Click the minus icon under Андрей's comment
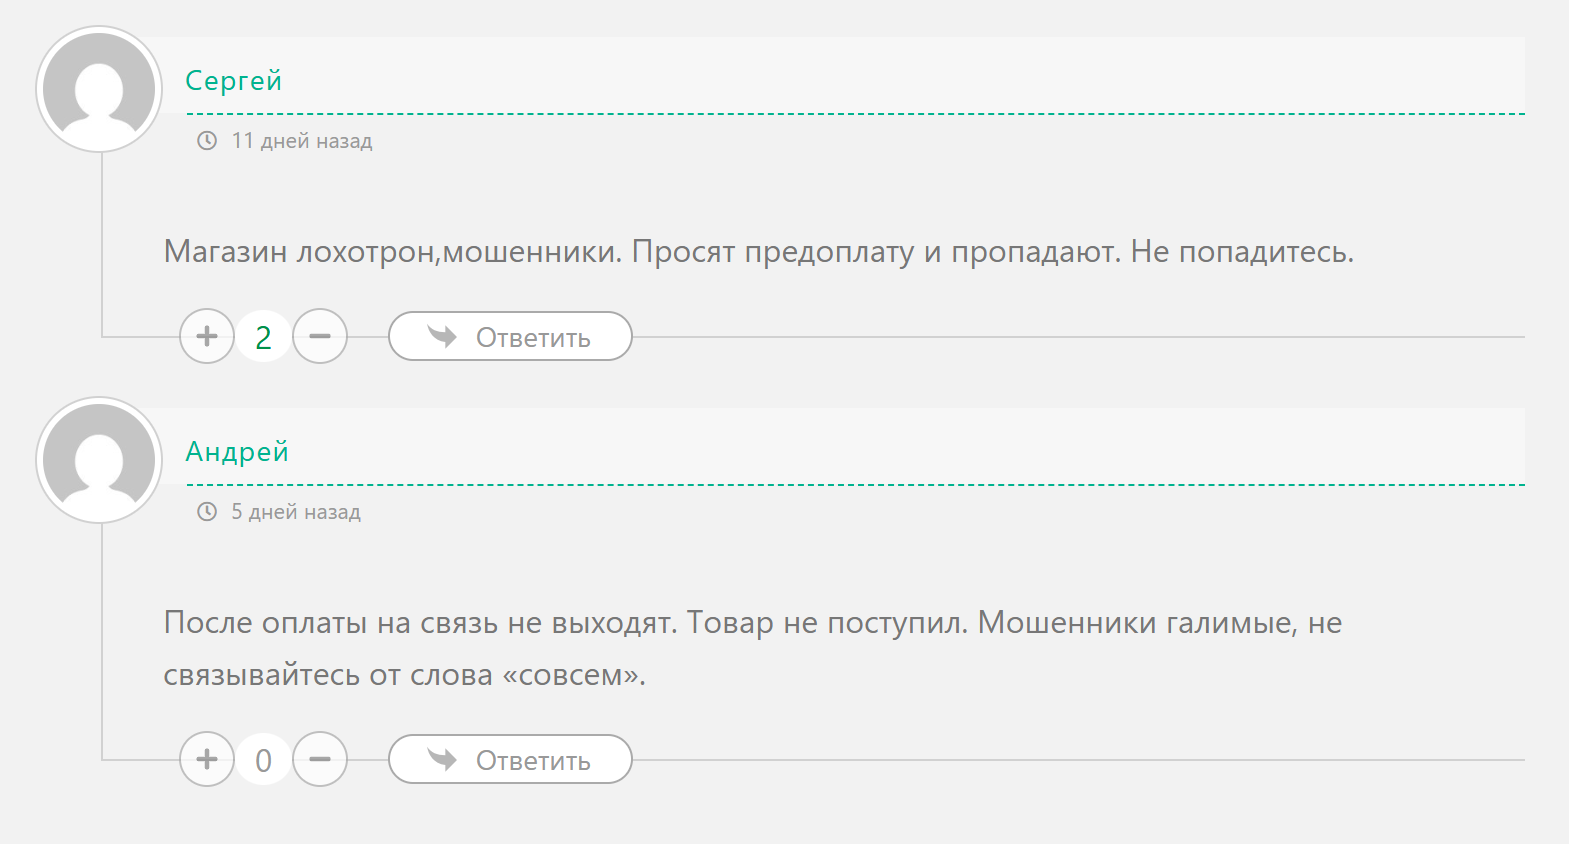Image resolution: width=1569 pixels, height=844 pixels. pyautogui.click(x=320, y=759)
